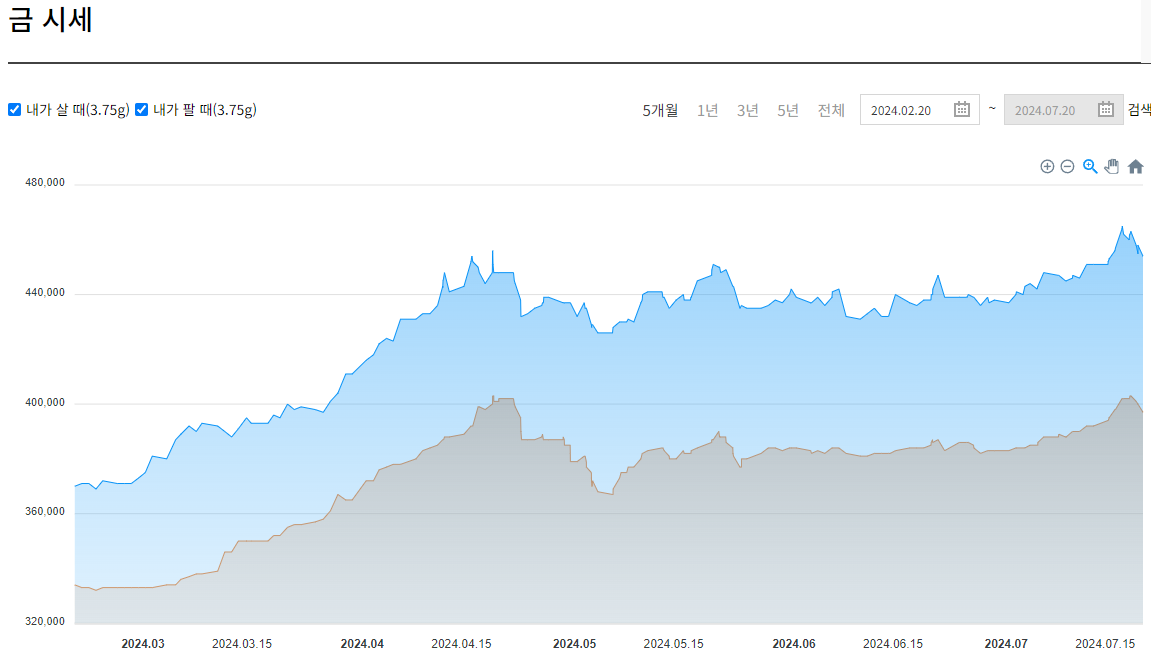Click the chart zoom out minus icon
Image resolution: width=1151 pixels, height=654 pixels.
pos(1067,167)
